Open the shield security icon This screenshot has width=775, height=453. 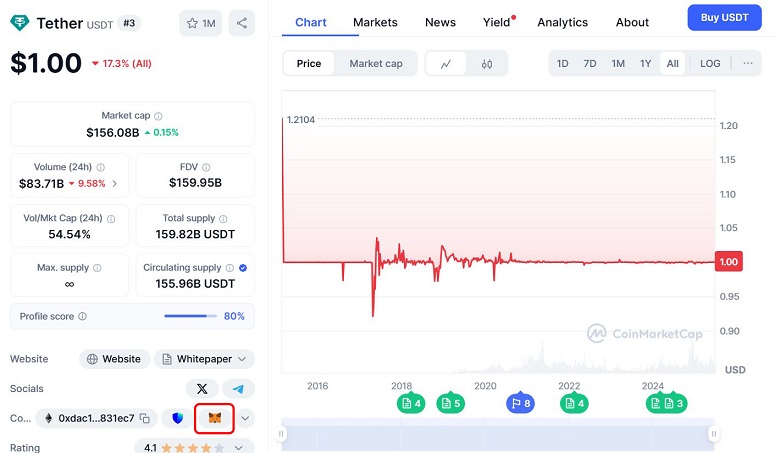[177, 418]
